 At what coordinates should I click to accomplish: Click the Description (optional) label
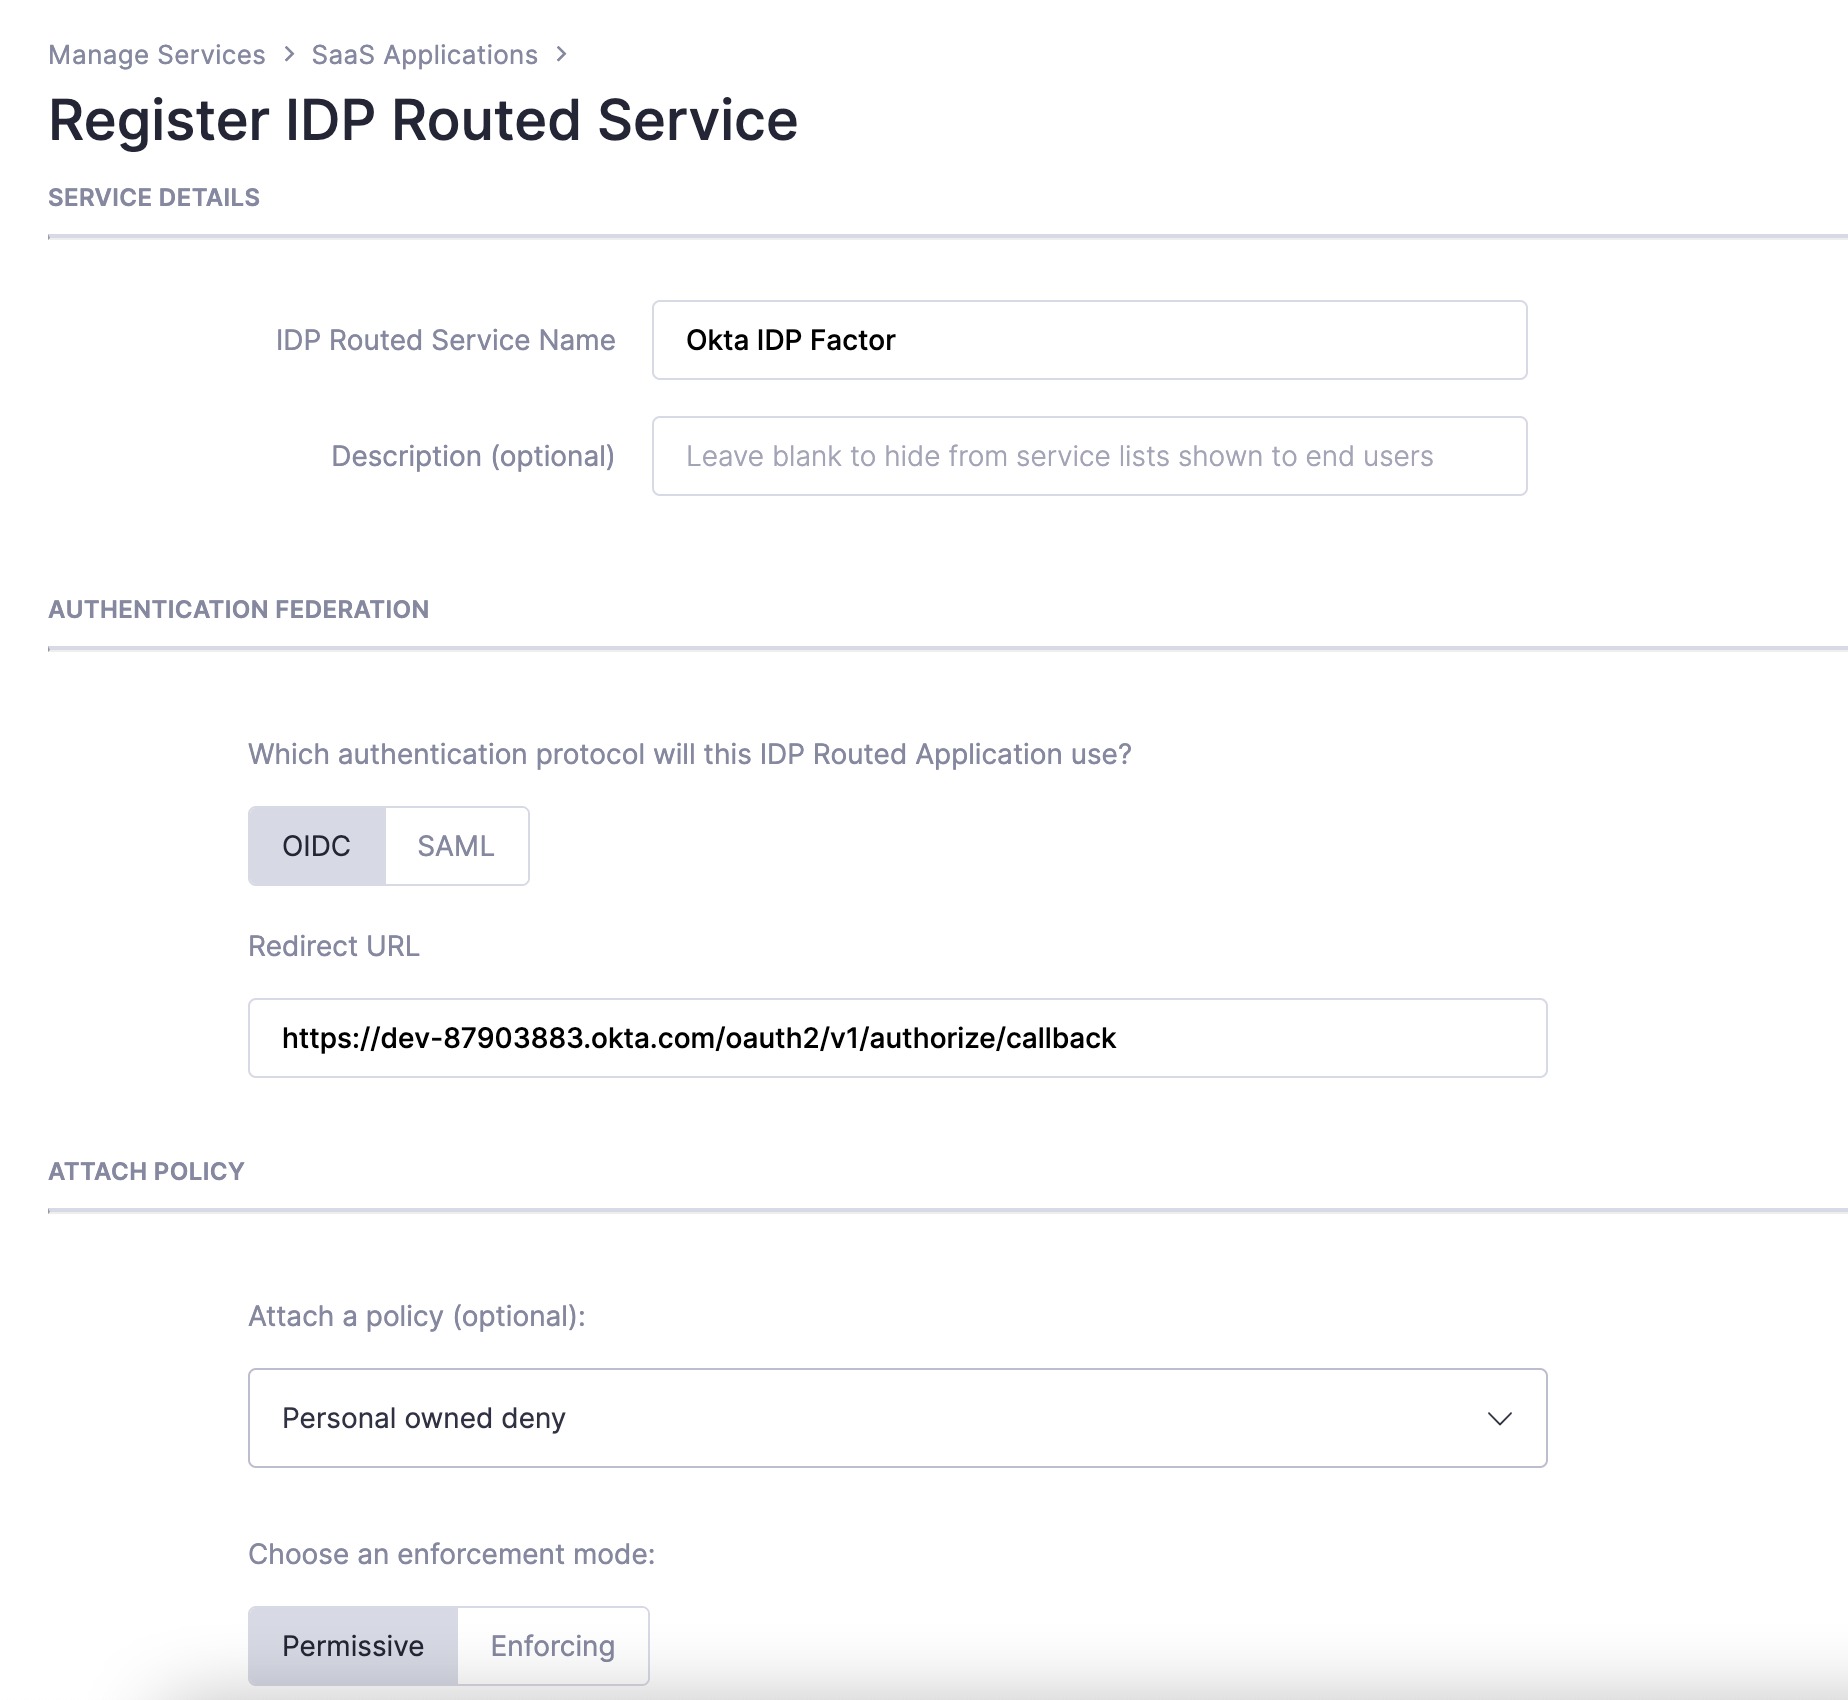click(x=473, y=456)
